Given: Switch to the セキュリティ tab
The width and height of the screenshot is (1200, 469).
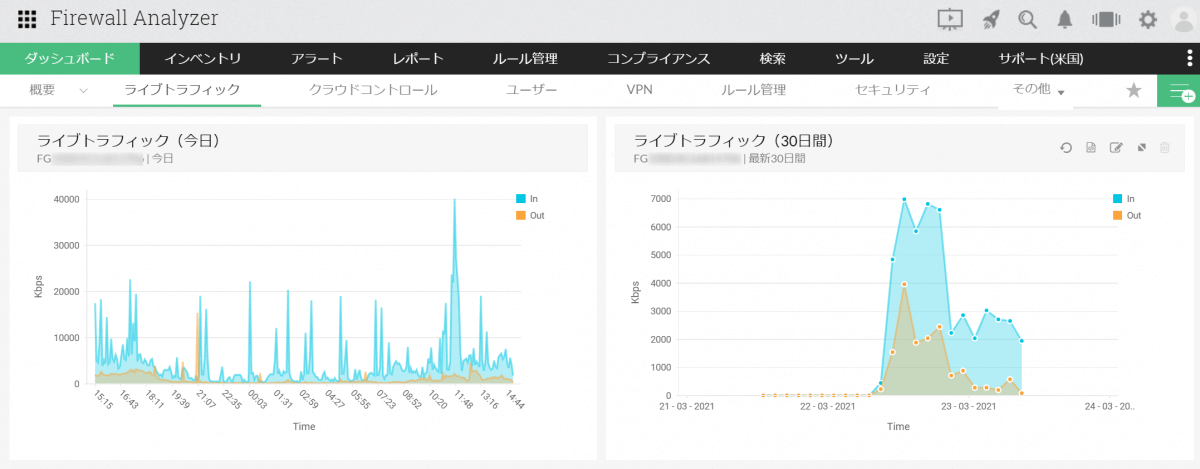Looking at the screenshot, I should (x=893, y=90).
